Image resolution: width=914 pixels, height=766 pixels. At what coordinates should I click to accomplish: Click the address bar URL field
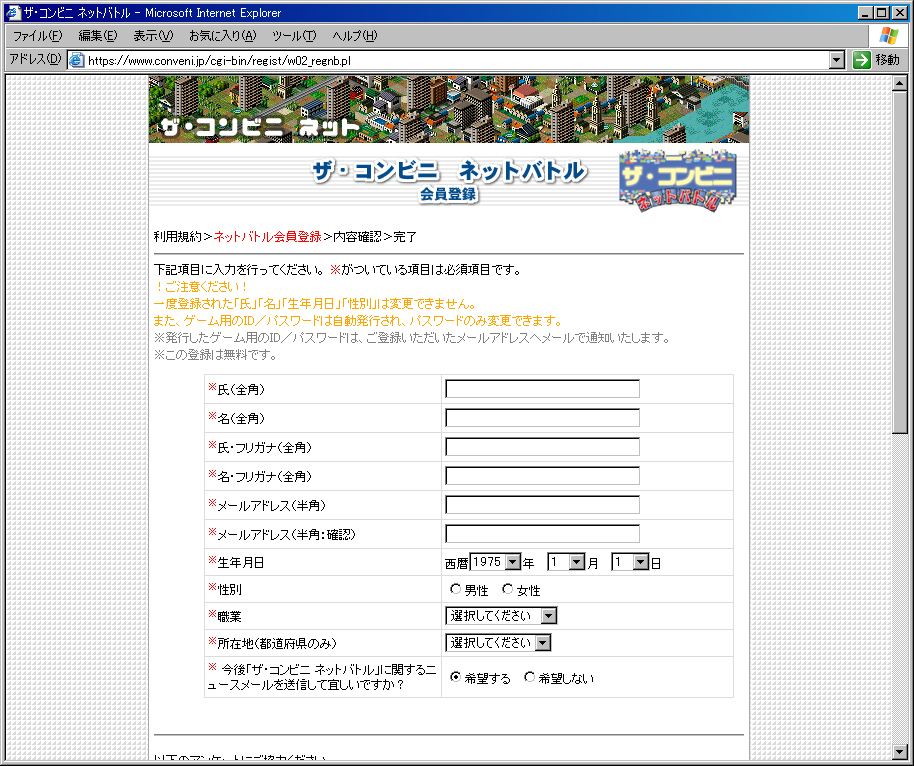[x=456, y=60]
